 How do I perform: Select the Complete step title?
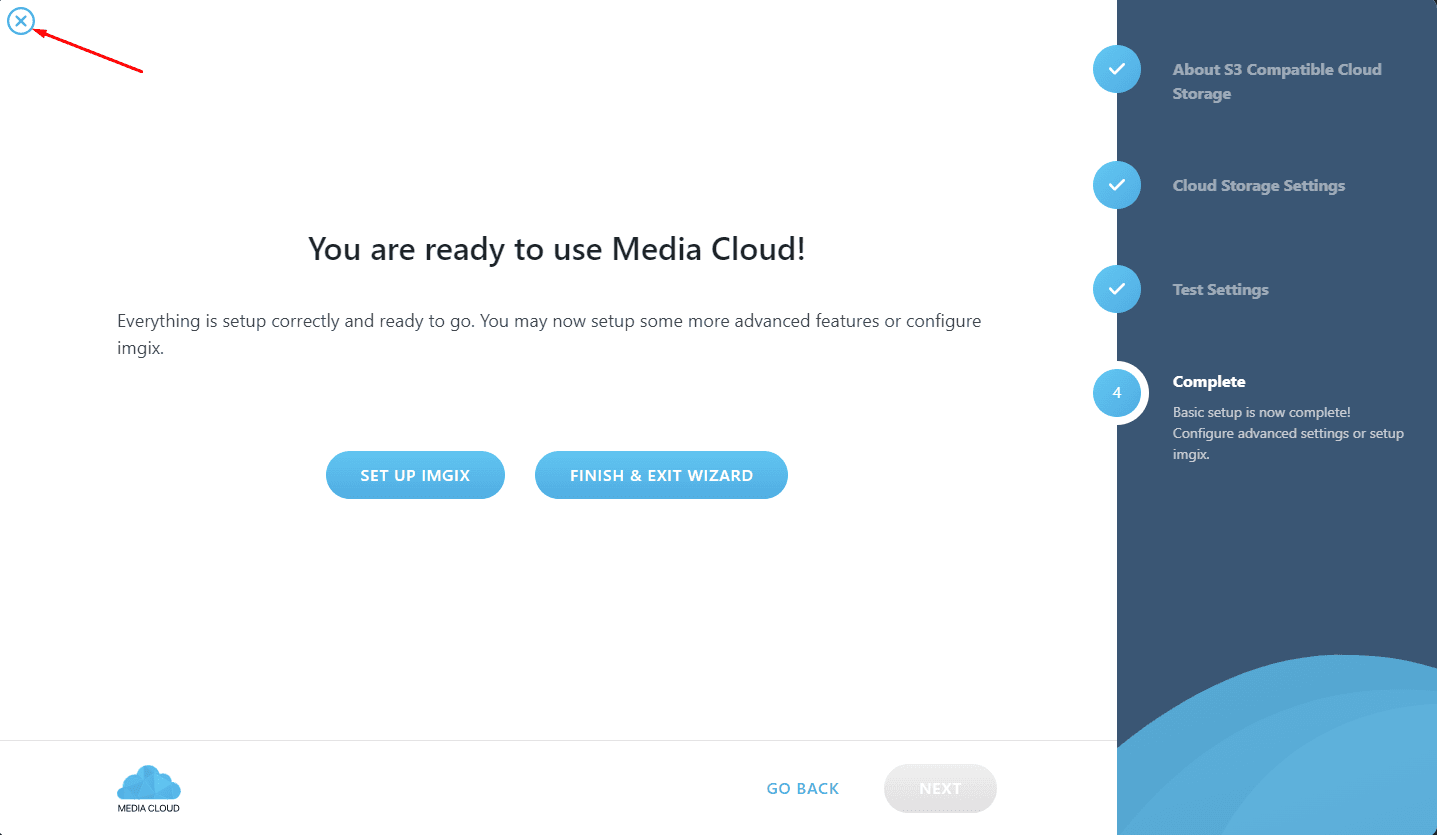point(1209,382)
